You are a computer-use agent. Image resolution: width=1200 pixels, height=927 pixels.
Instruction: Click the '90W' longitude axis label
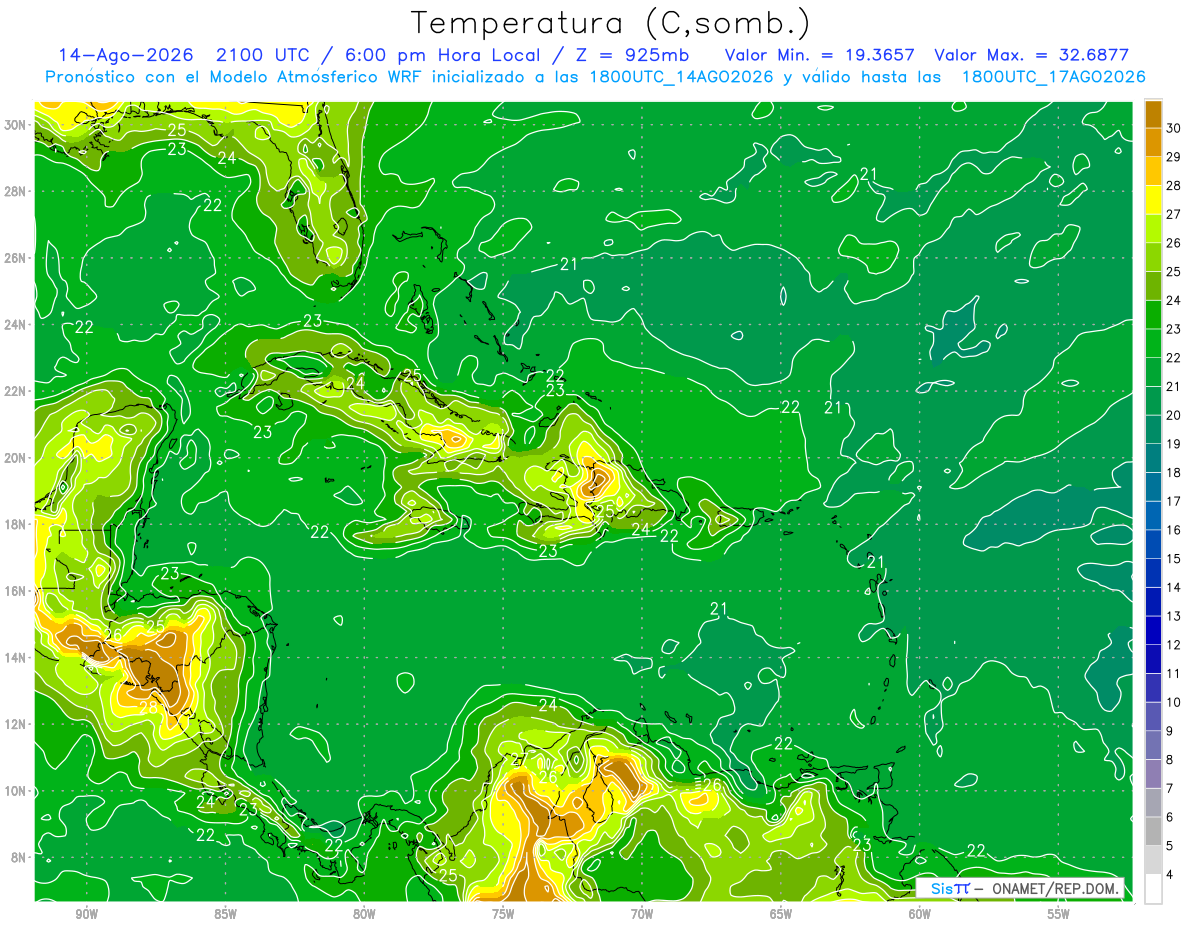pyautogui.click(x=86, y=914)
